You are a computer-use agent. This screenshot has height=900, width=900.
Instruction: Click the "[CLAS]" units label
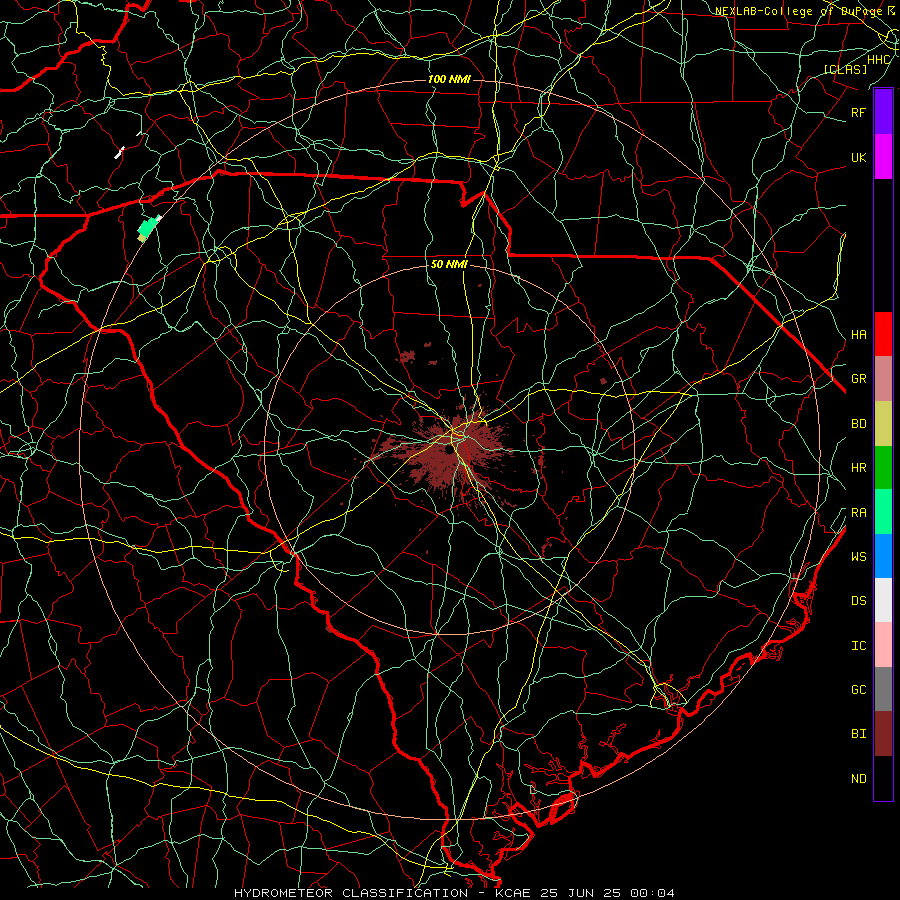pos(845,69)
